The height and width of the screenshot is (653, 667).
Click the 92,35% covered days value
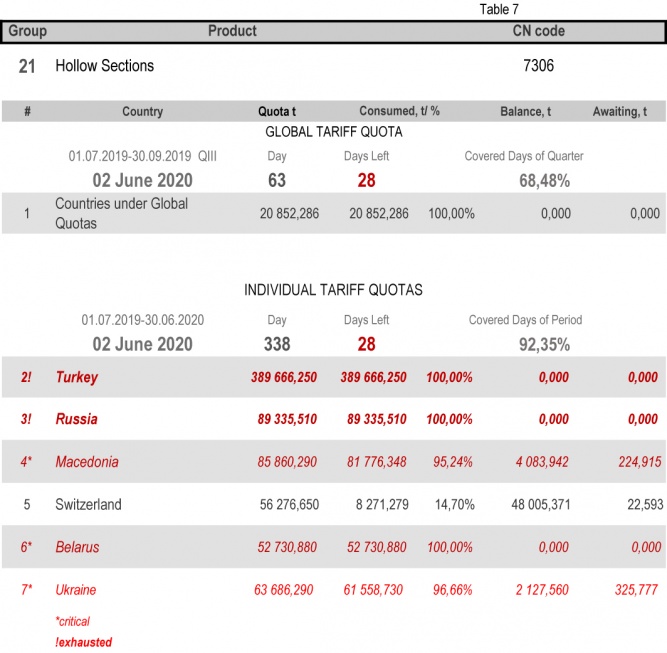click(545, 345)
